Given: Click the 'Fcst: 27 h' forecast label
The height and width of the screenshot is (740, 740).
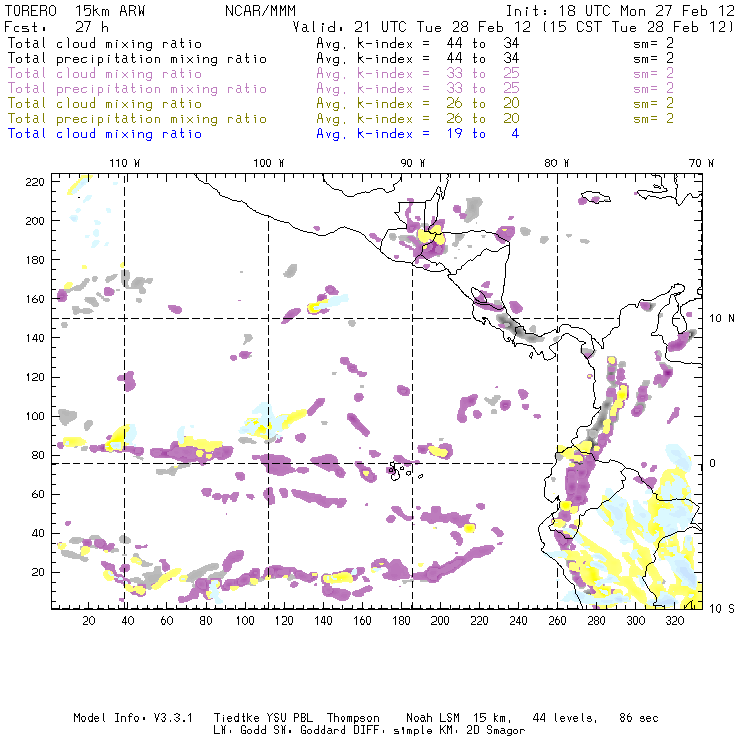Looking at the screenshot, I should coord(56,27).
